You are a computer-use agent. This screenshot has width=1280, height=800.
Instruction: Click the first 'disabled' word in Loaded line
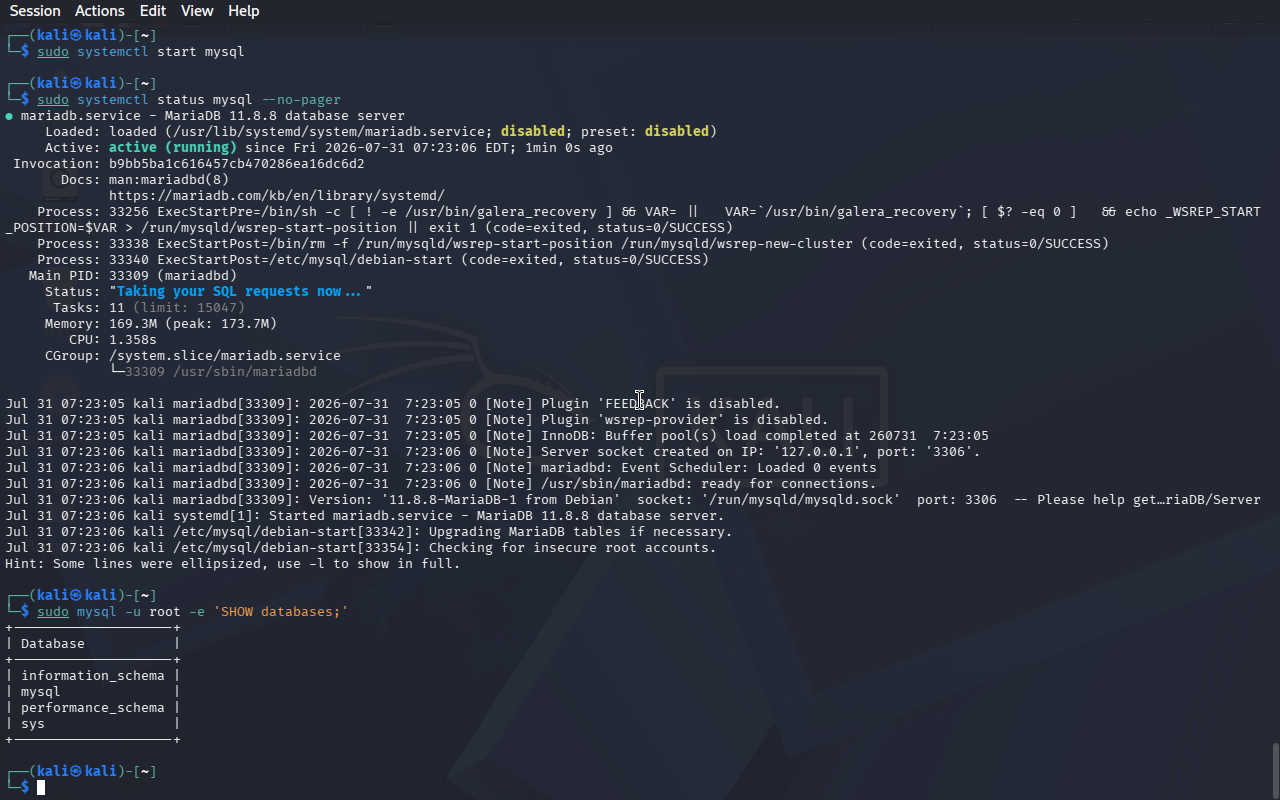click(533, 132)
